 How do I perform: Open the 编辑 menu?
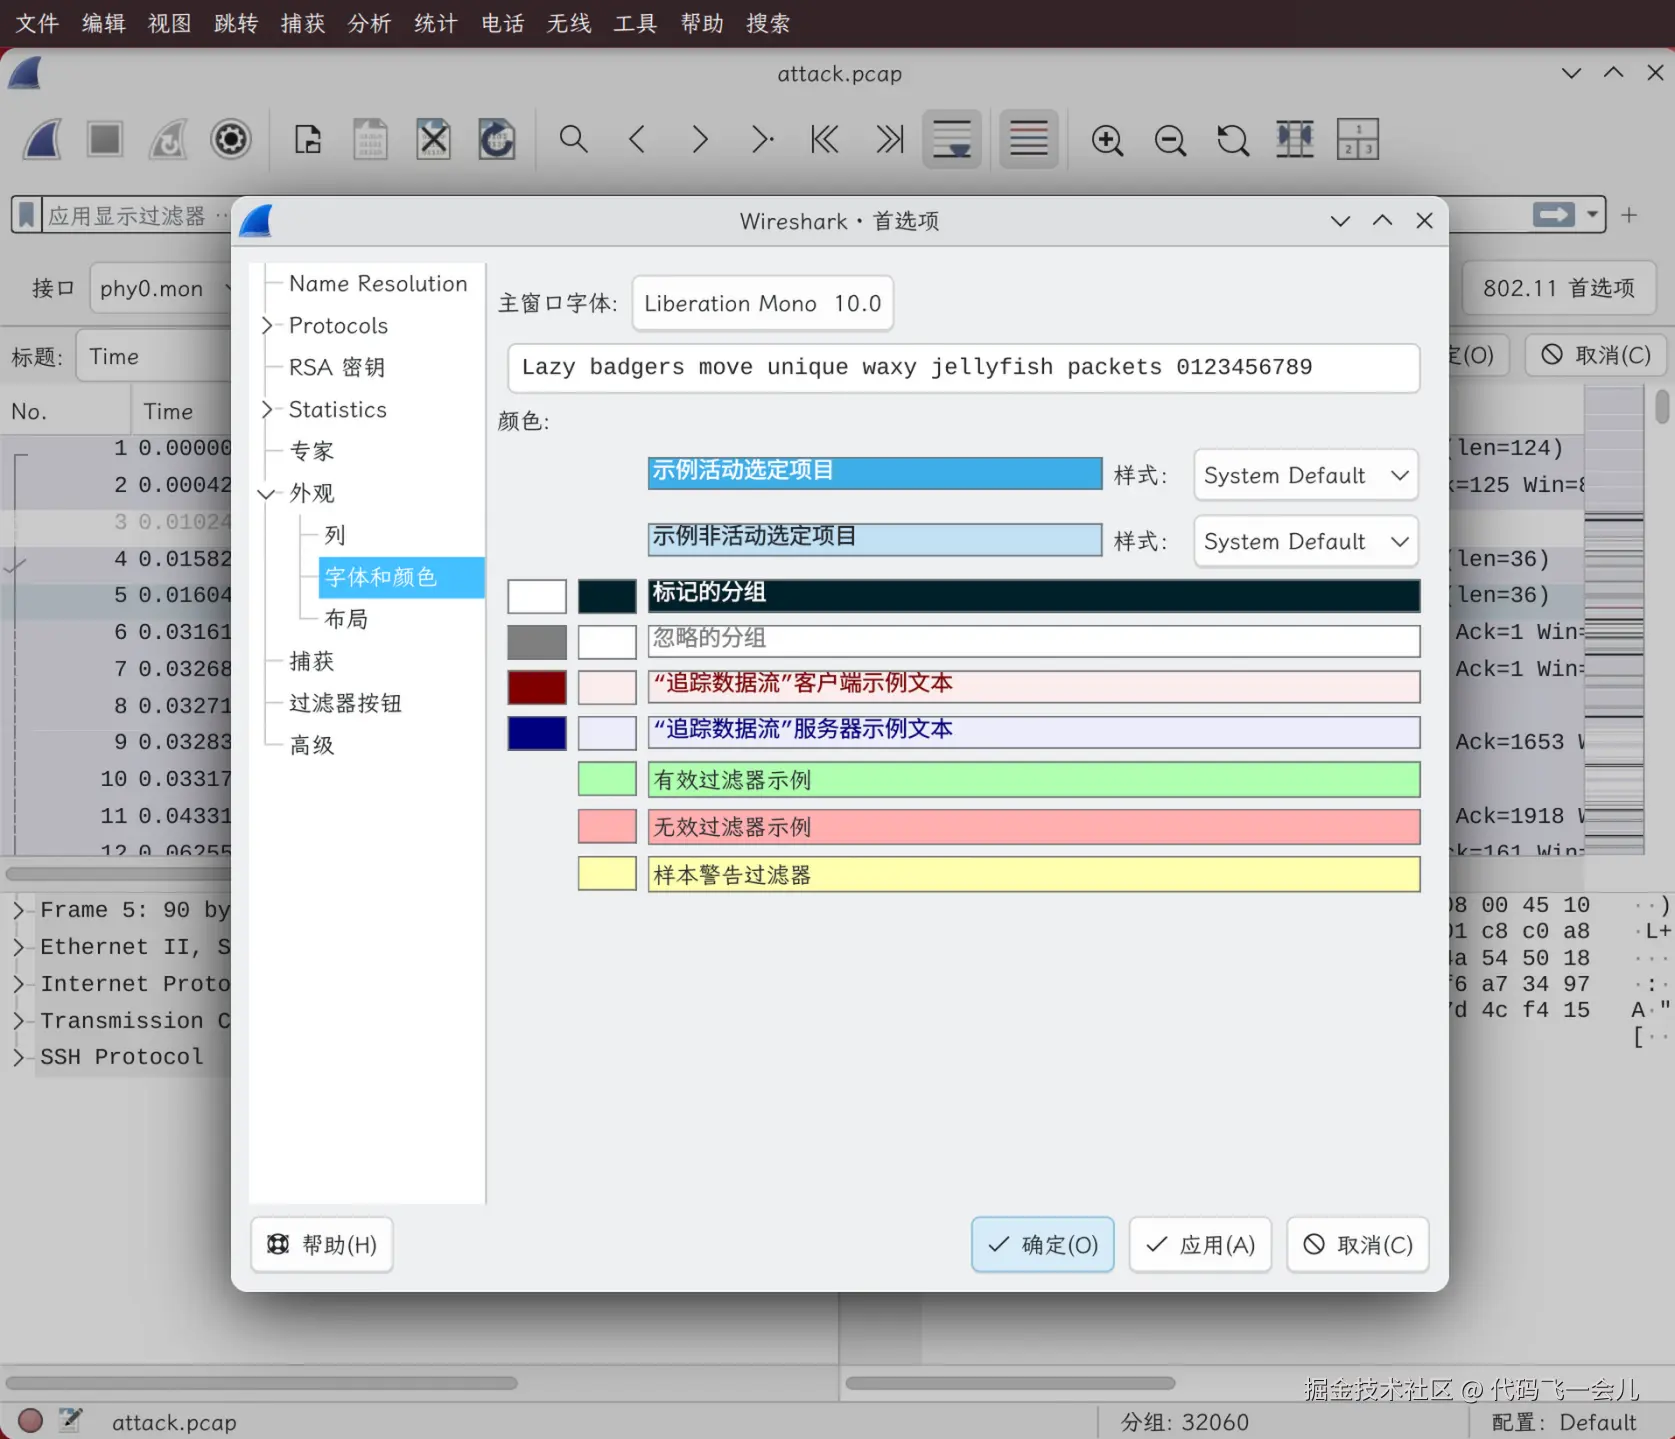tap(104, 23)
